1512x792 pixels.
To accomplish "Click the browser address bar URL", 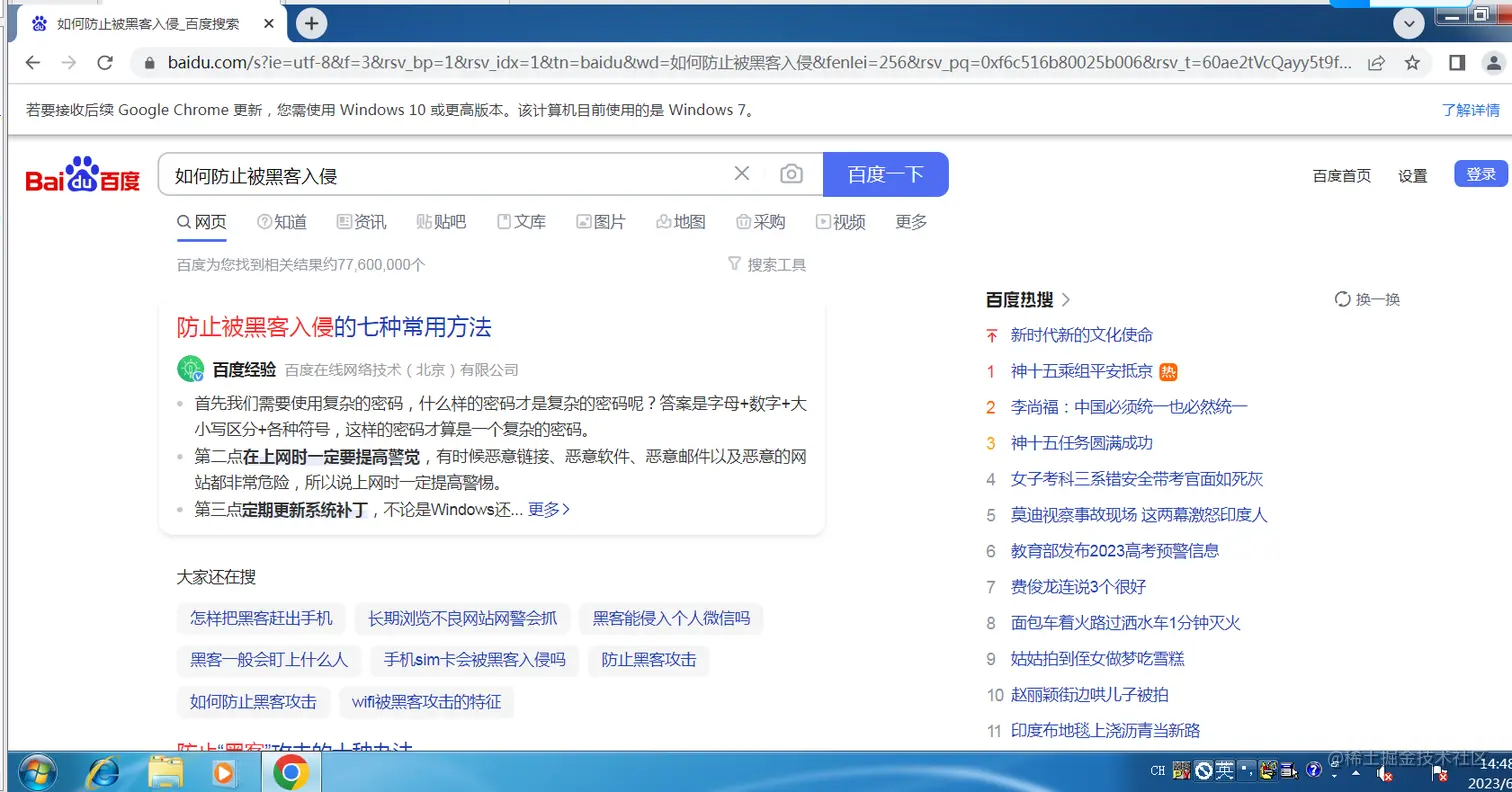I will pyautogui.click(x=760, y=63).
